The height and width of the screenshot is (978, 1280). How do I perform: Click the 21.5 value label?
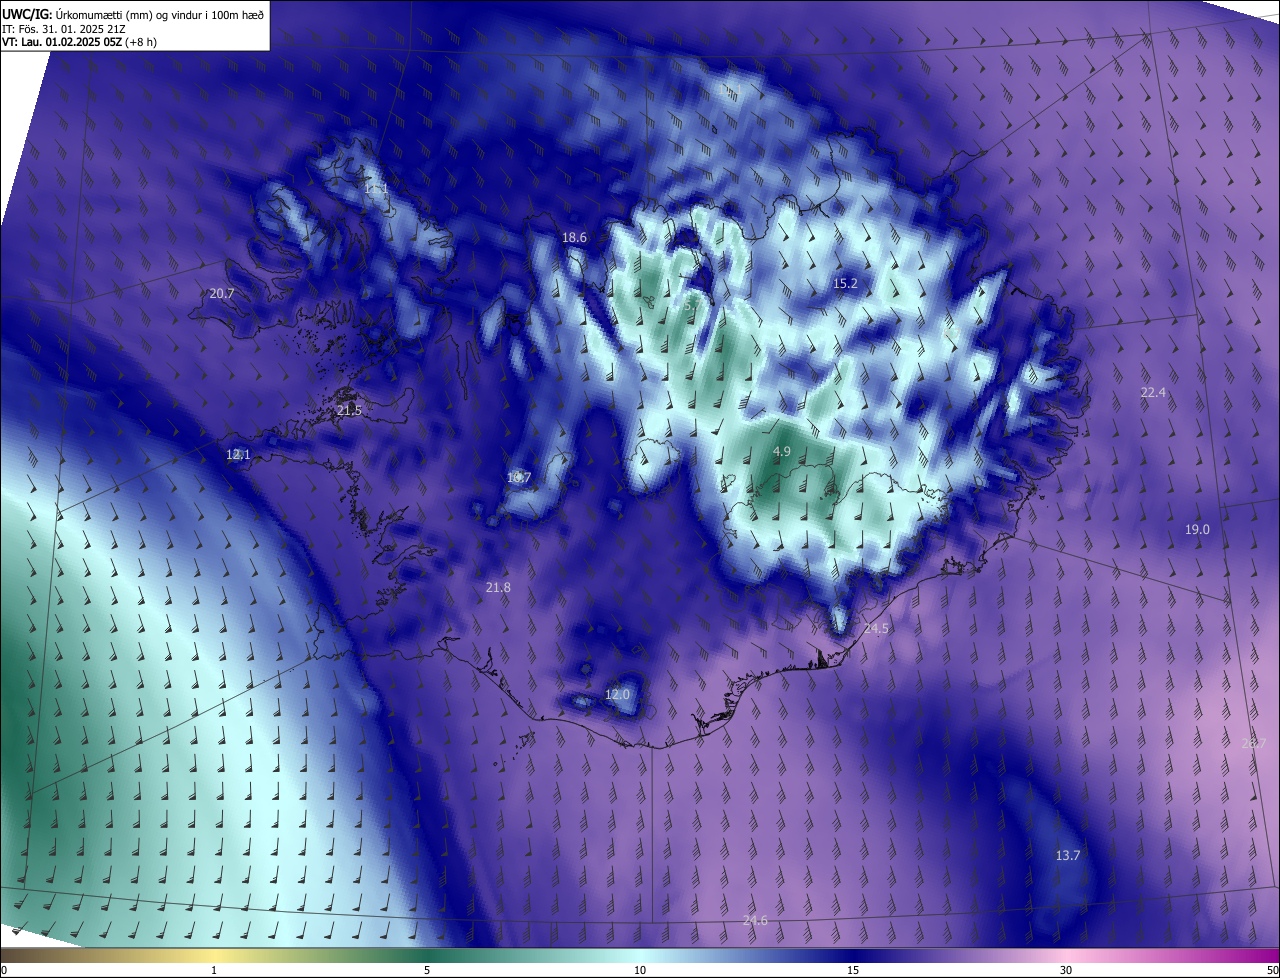click(349, 411)
